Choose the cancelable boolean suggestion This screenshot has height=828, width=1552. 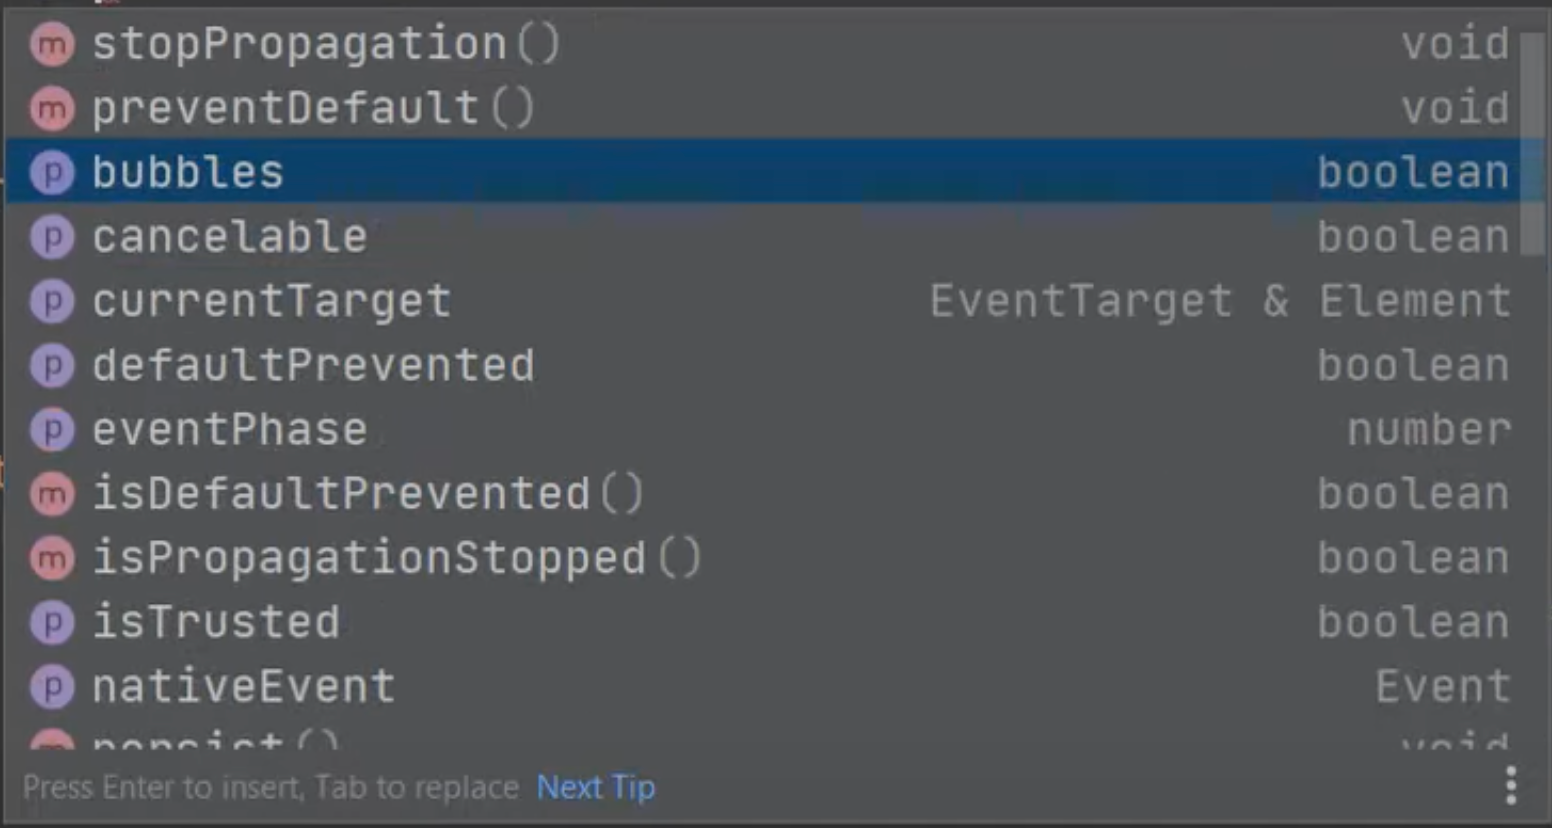763,237
